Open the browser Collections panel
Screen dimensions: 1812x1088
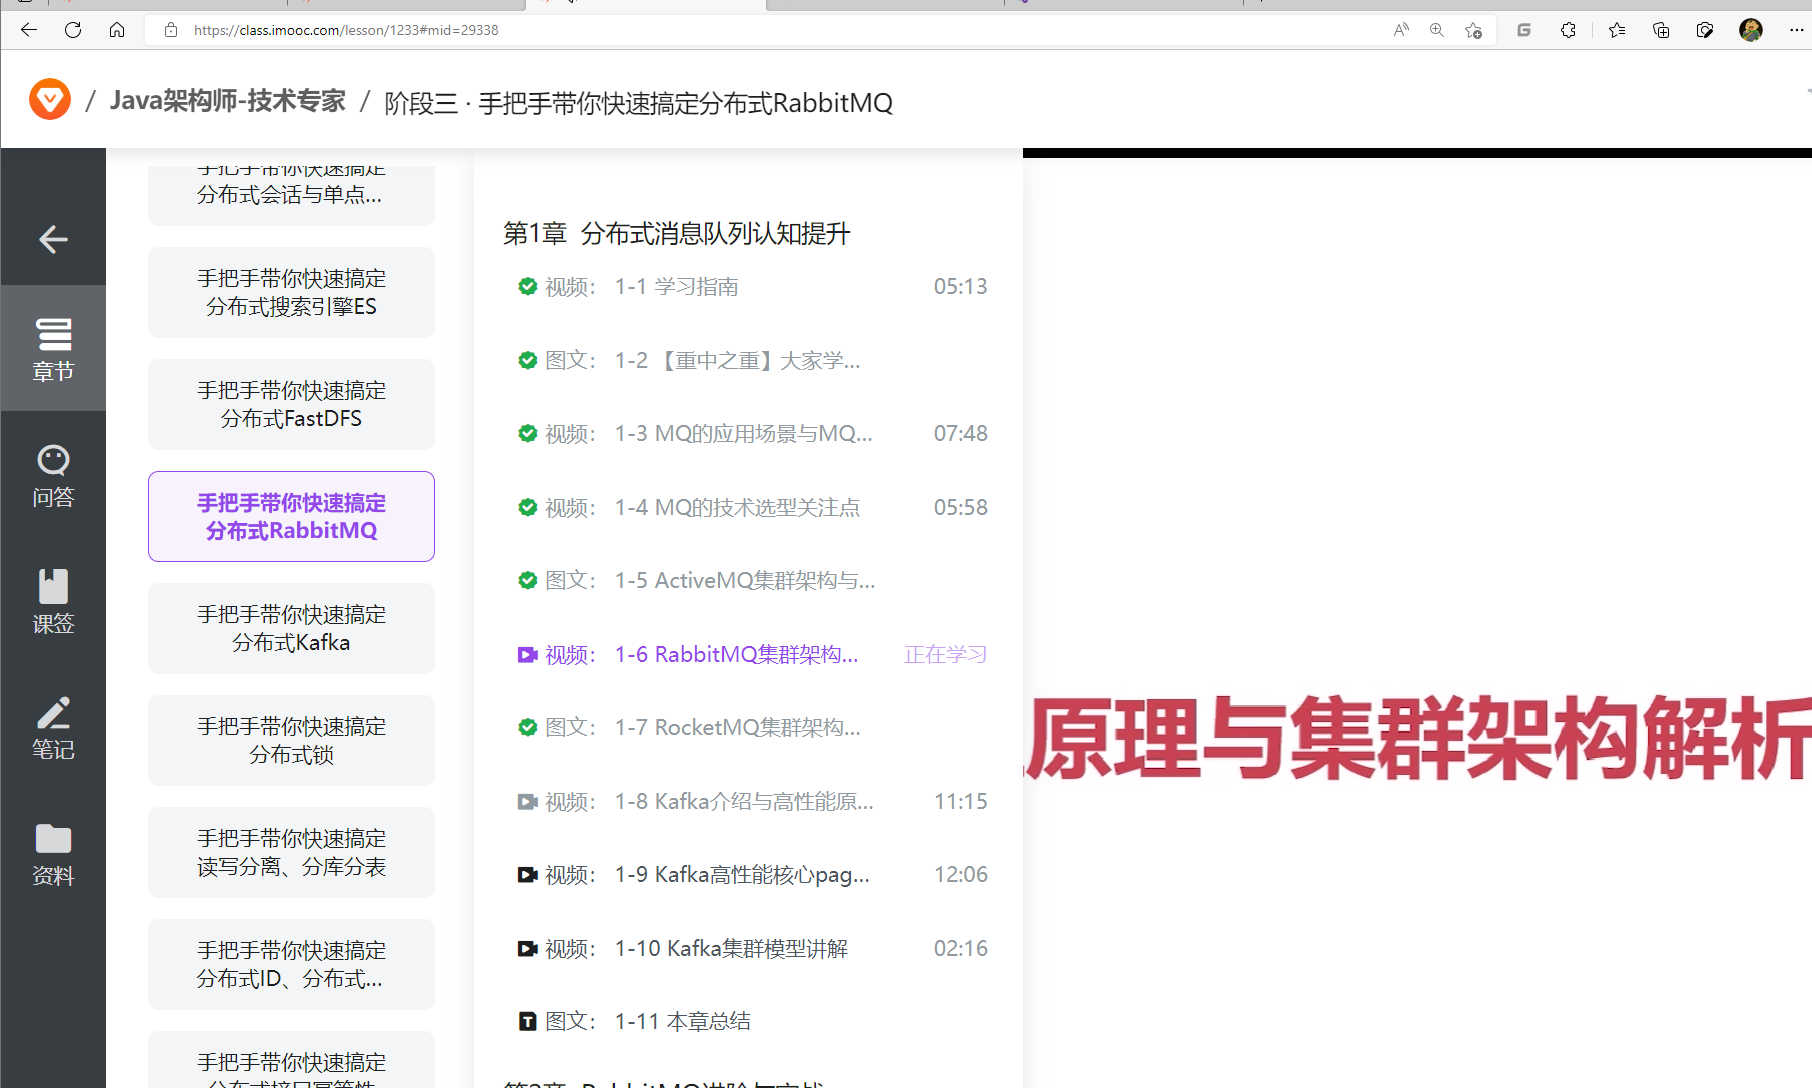pyautogui.click(x=1661, y=30)
